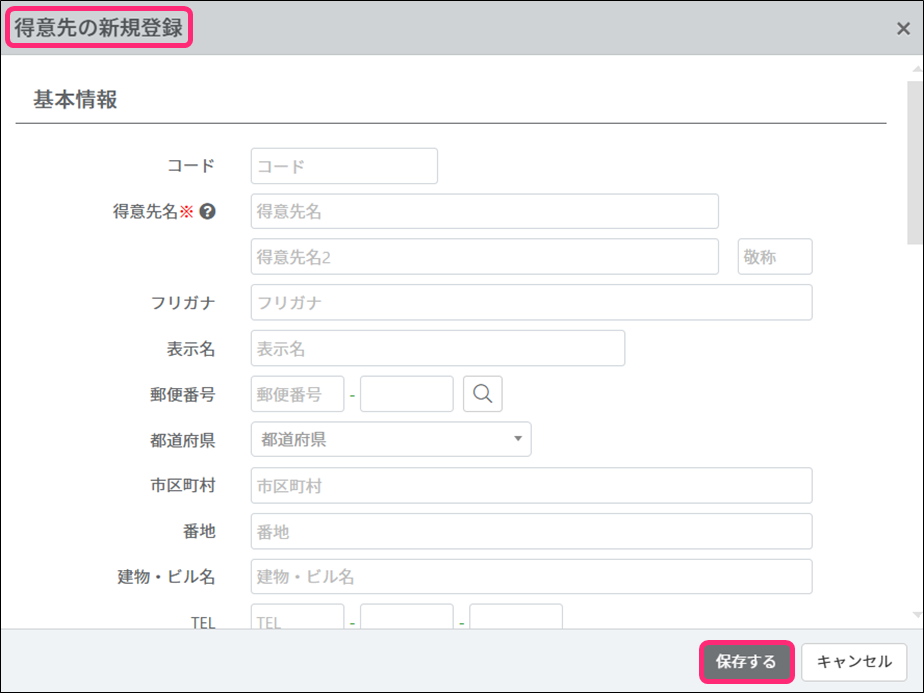
Task: Focus the コード input field
Action: point(344,166)
